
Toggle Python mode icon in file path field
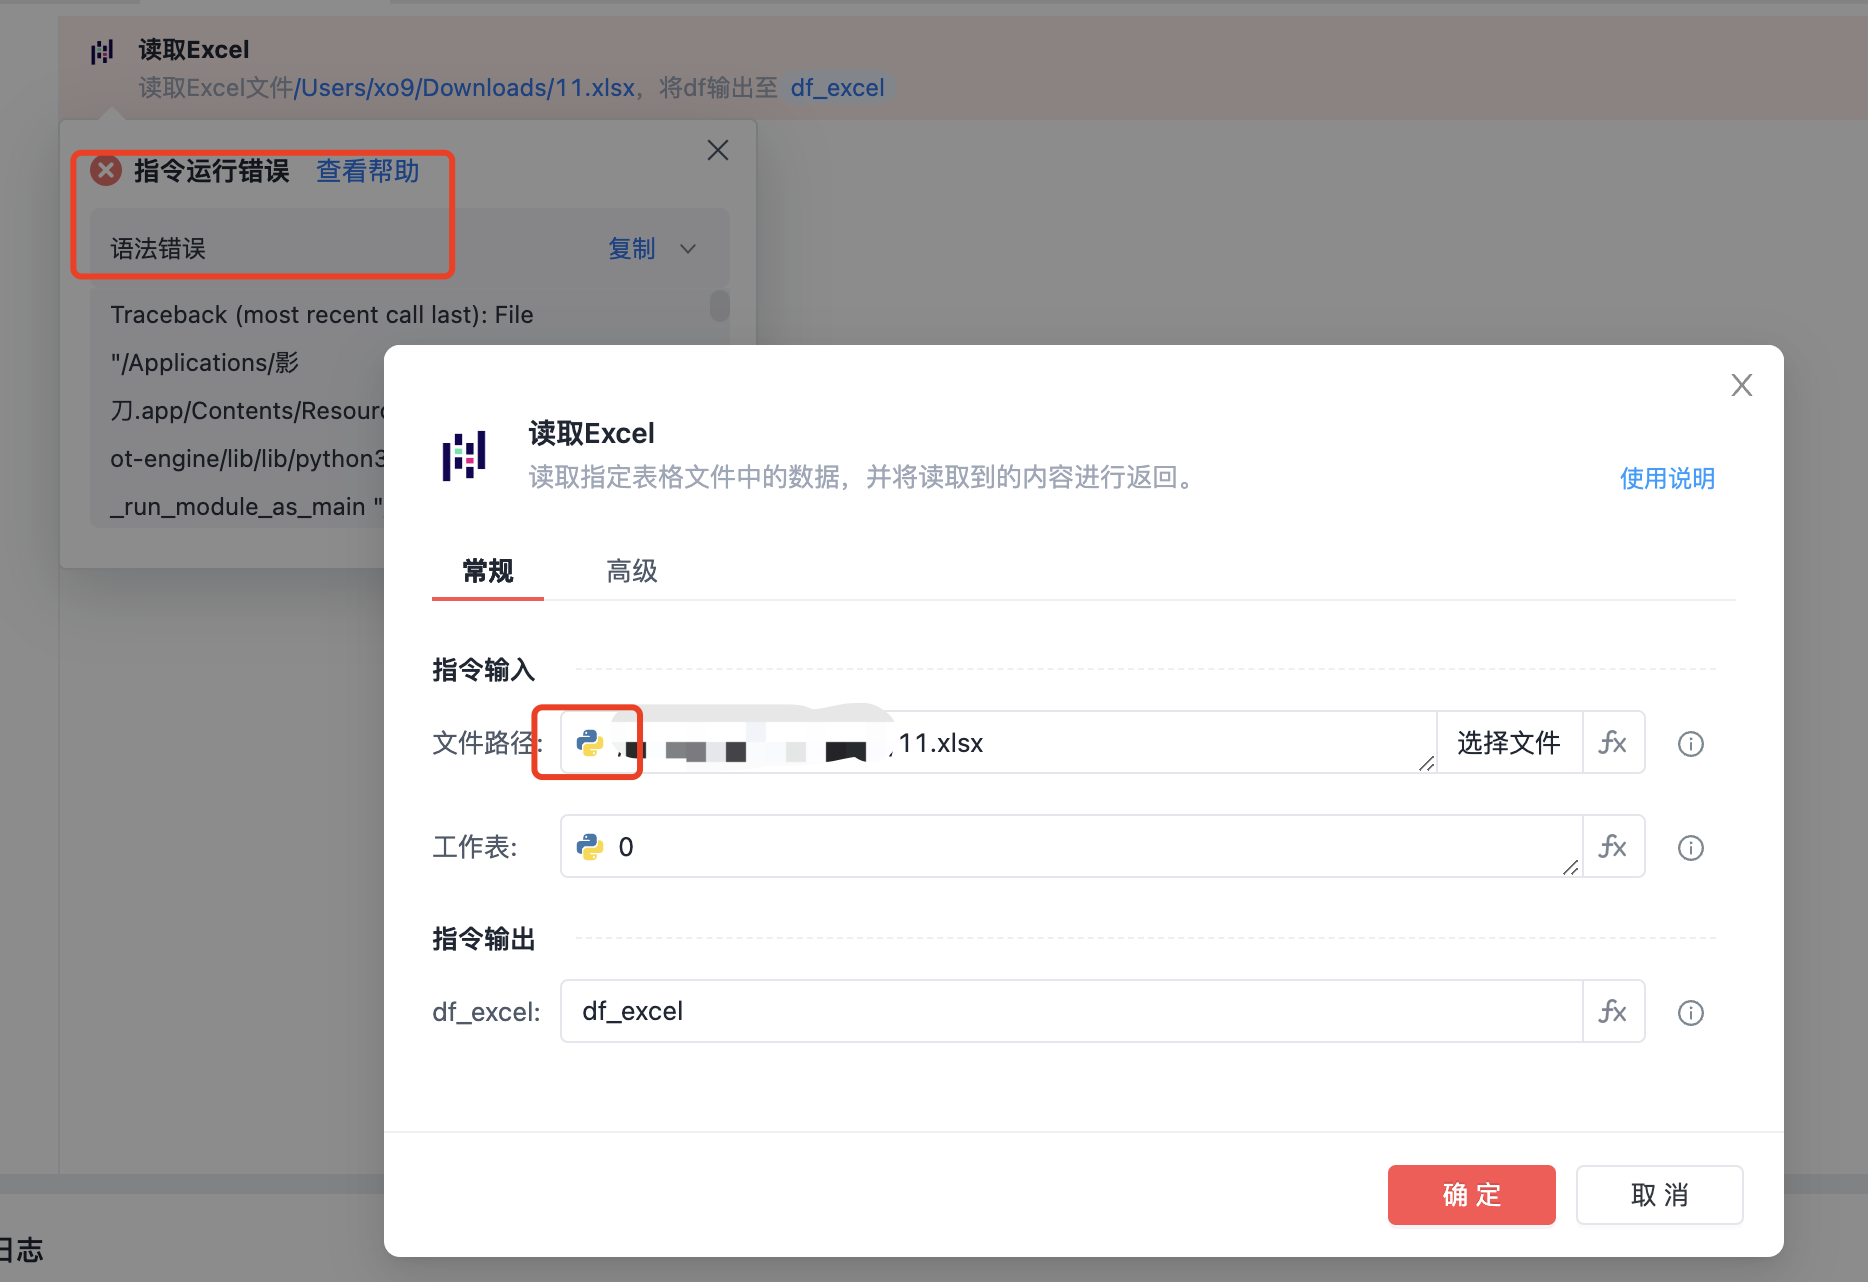(590, 743)
